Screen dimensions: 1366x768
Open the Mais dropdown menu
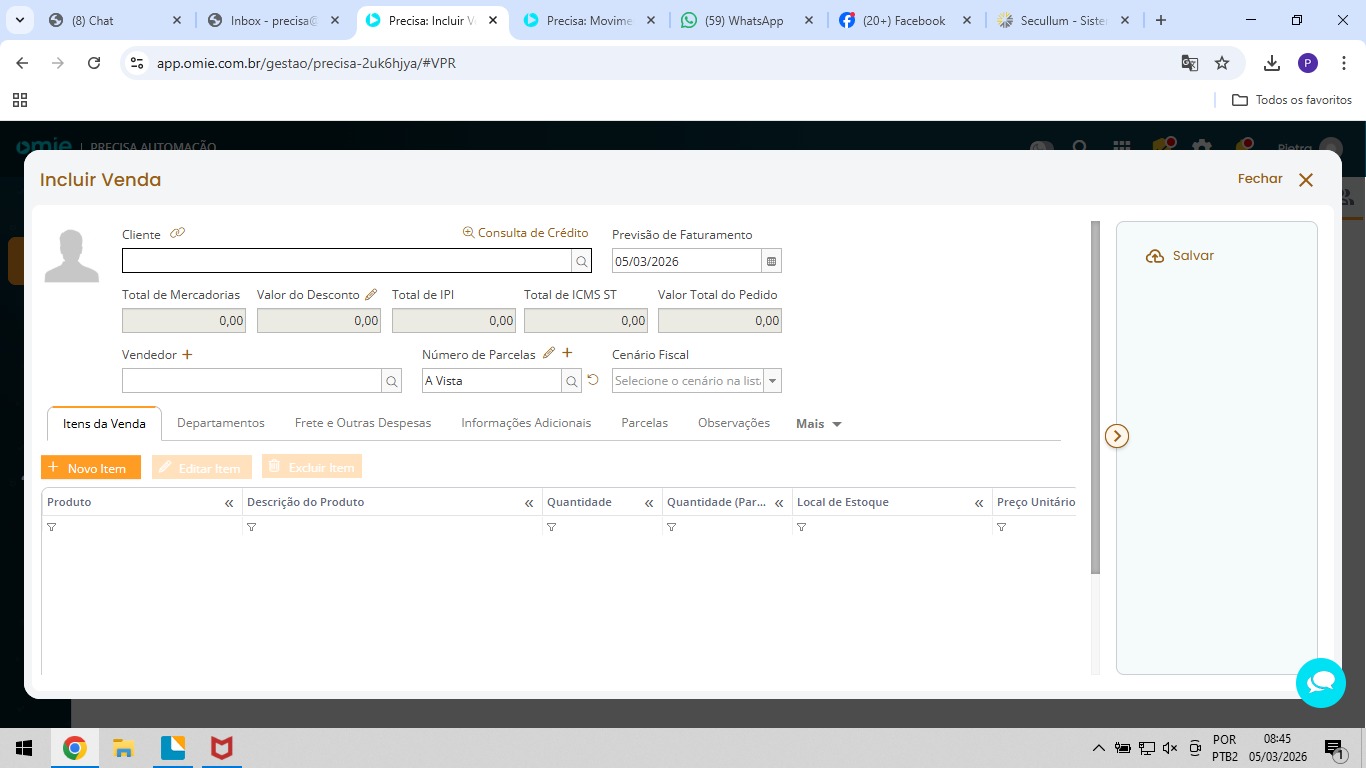(x=819, y=424)
